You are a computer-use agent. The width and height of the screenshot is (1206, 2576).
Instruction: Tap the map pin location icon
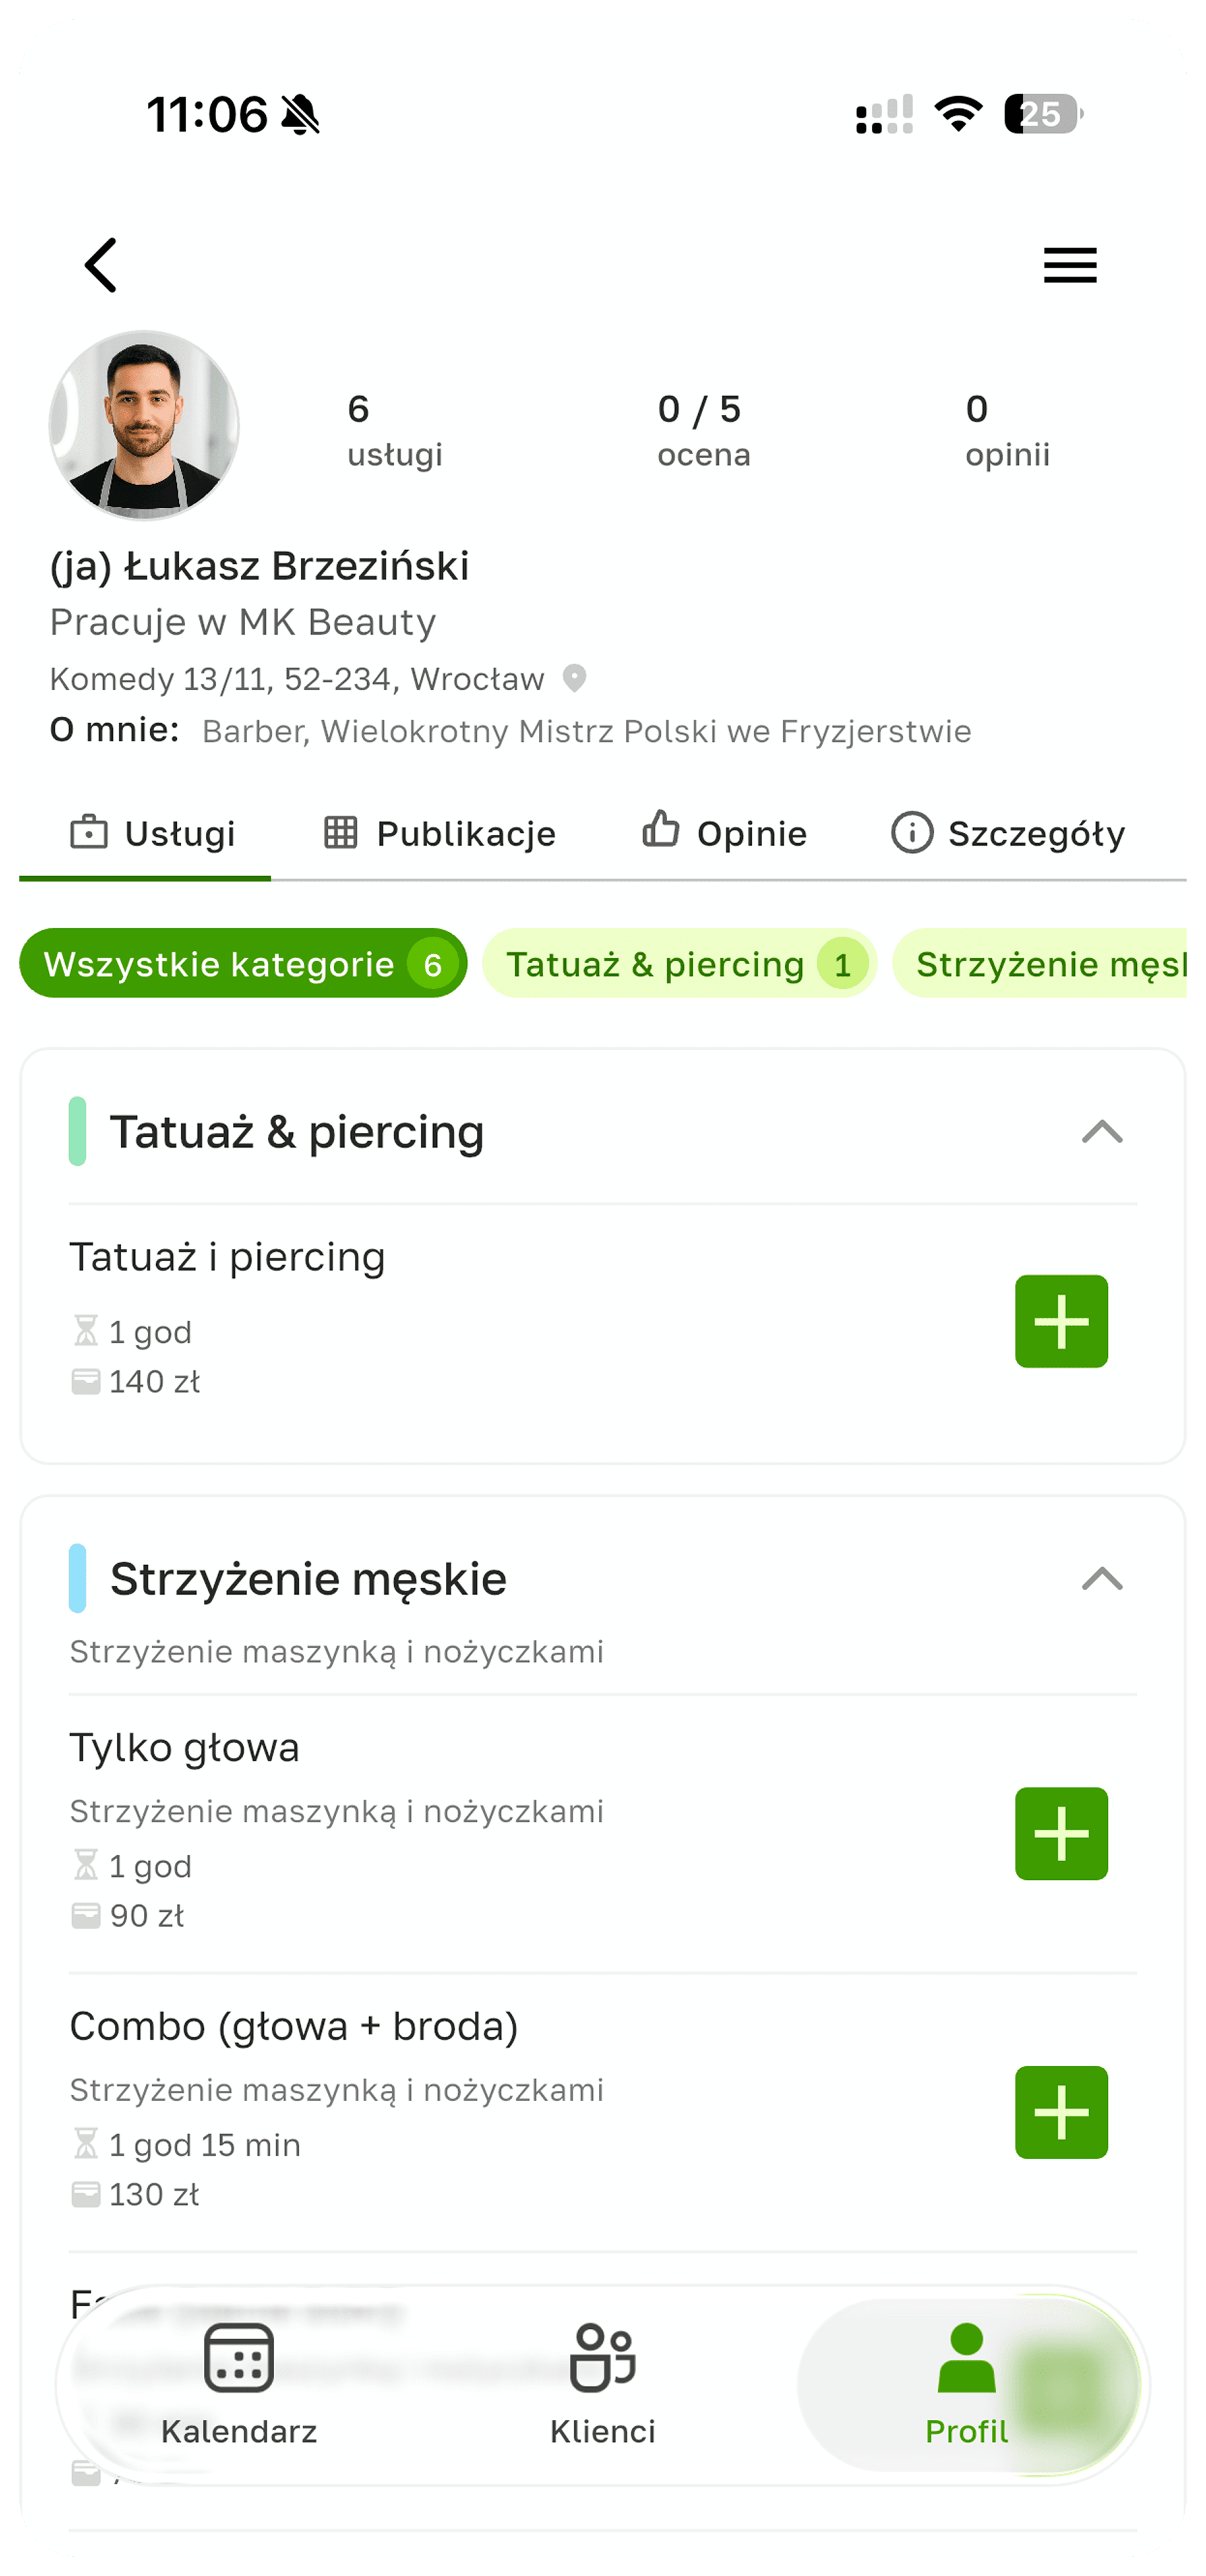(x=574, y=678)
